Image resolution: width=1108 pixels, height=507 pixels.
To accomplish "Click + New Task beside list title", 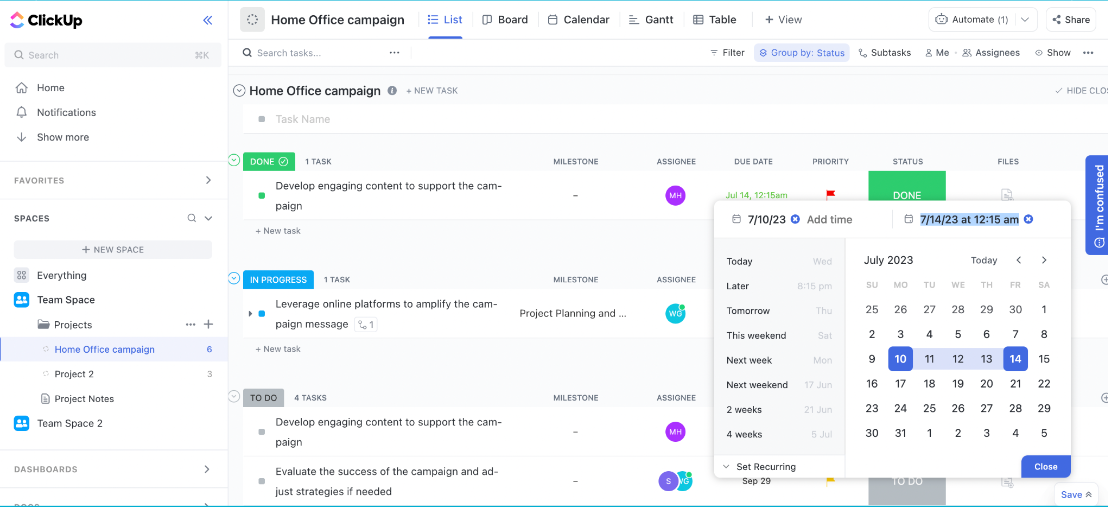I will click(432, 91).
